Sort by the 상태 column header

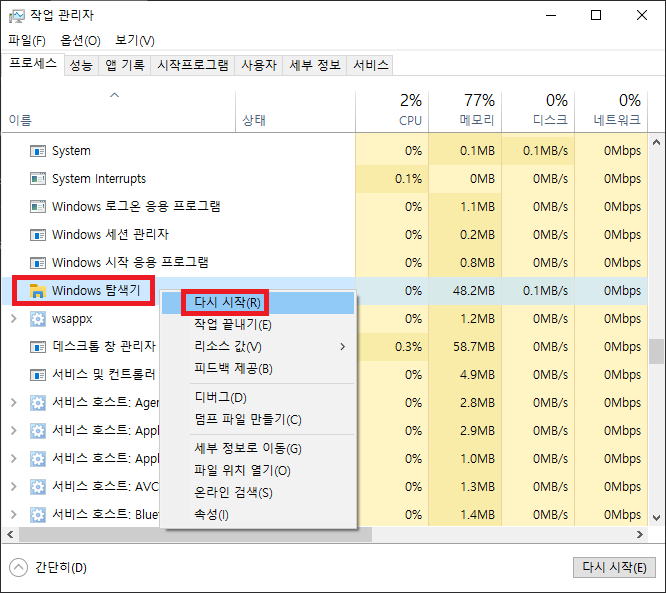coord(295,111)
